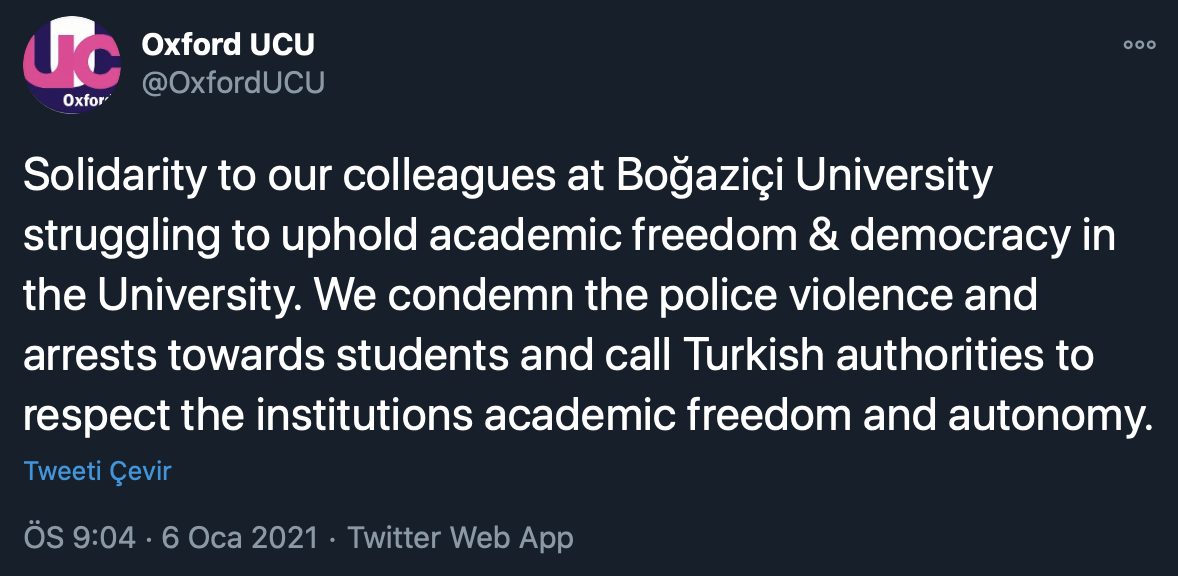Image resolution: width=1178 pixels, height=576 pixels.
Task: Click the 6 Oca 2021 date
Action: click(x=239, y=538)
